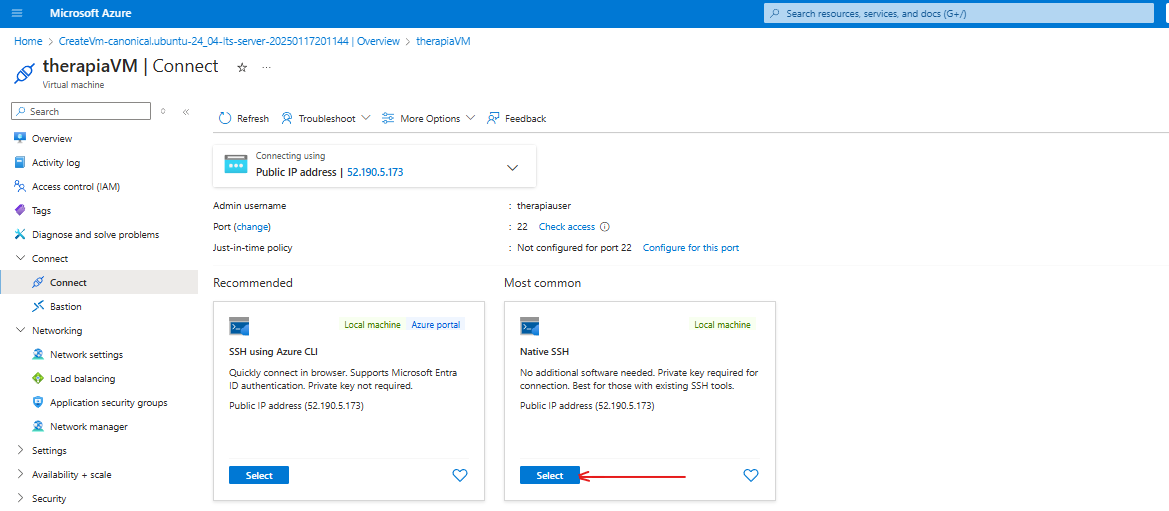
Task: Click Configure for this port link
Action: tap(691, 248)
